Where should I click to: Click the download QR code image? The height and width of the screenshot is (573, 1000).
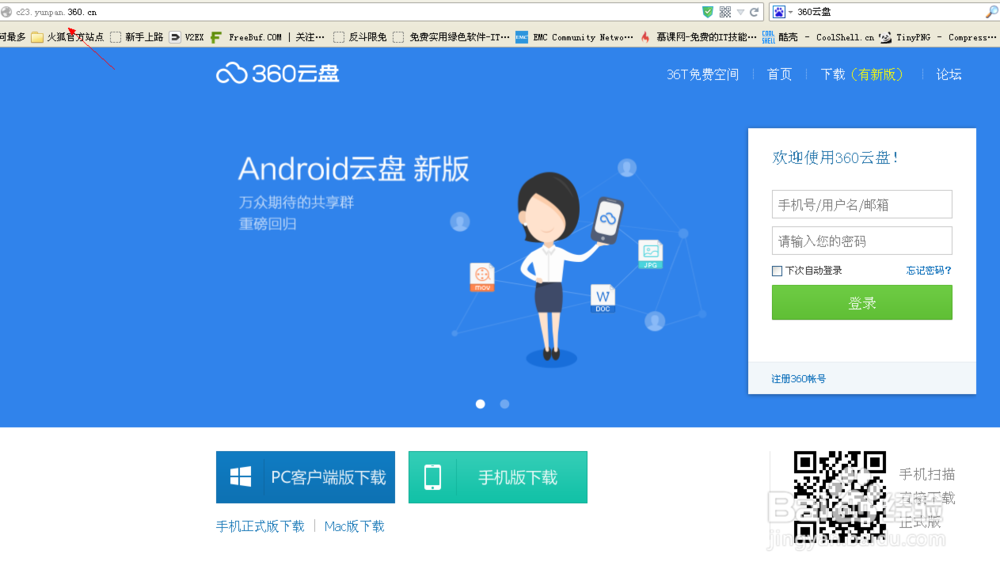840,497
